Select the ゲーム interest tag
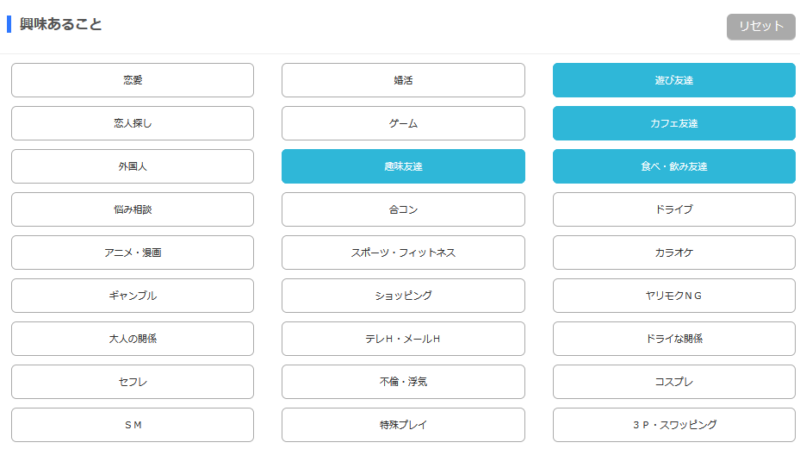This screenshot has width=800, height=449. point(403,123)
